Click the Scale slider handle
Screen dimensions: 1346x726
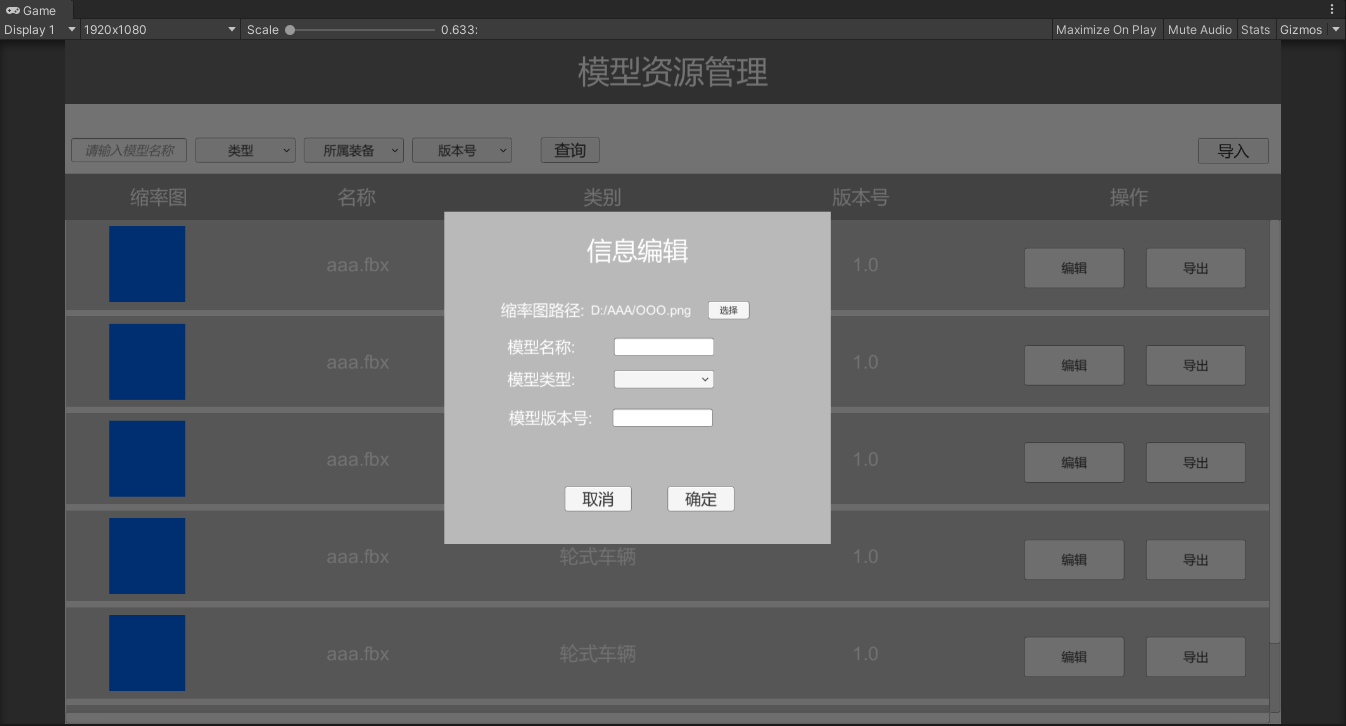click(x=290, y=30)
